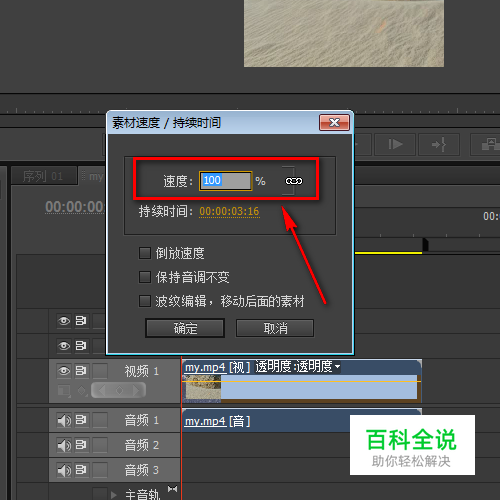Click the Go to Out Point button
Screen dimensions: 500x500
pyautogui.click(x=439, y=144)
